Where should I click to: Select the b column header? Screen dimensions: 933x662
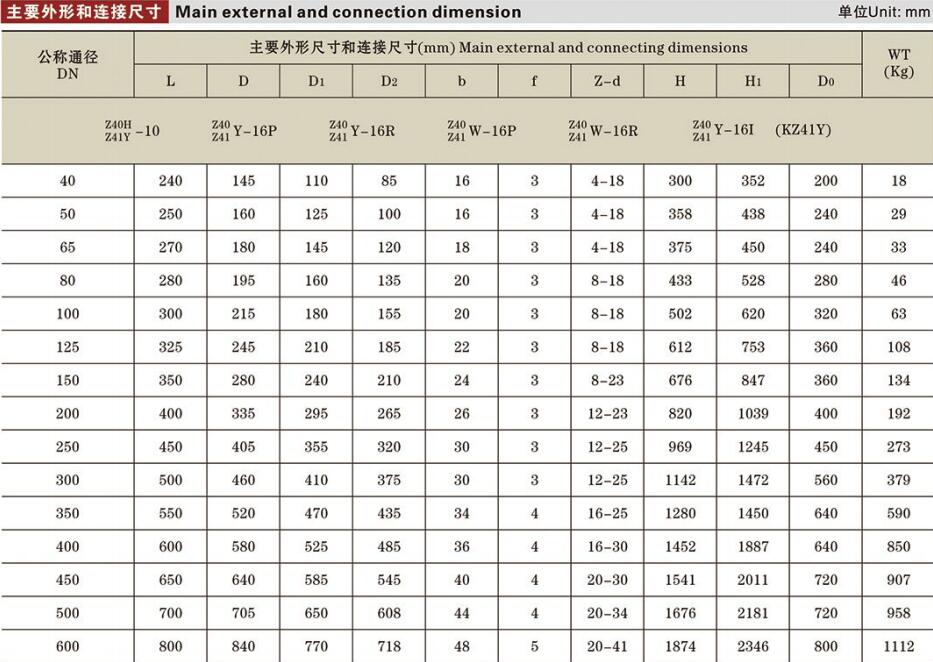pyautogui.click(x=460, y=81)
